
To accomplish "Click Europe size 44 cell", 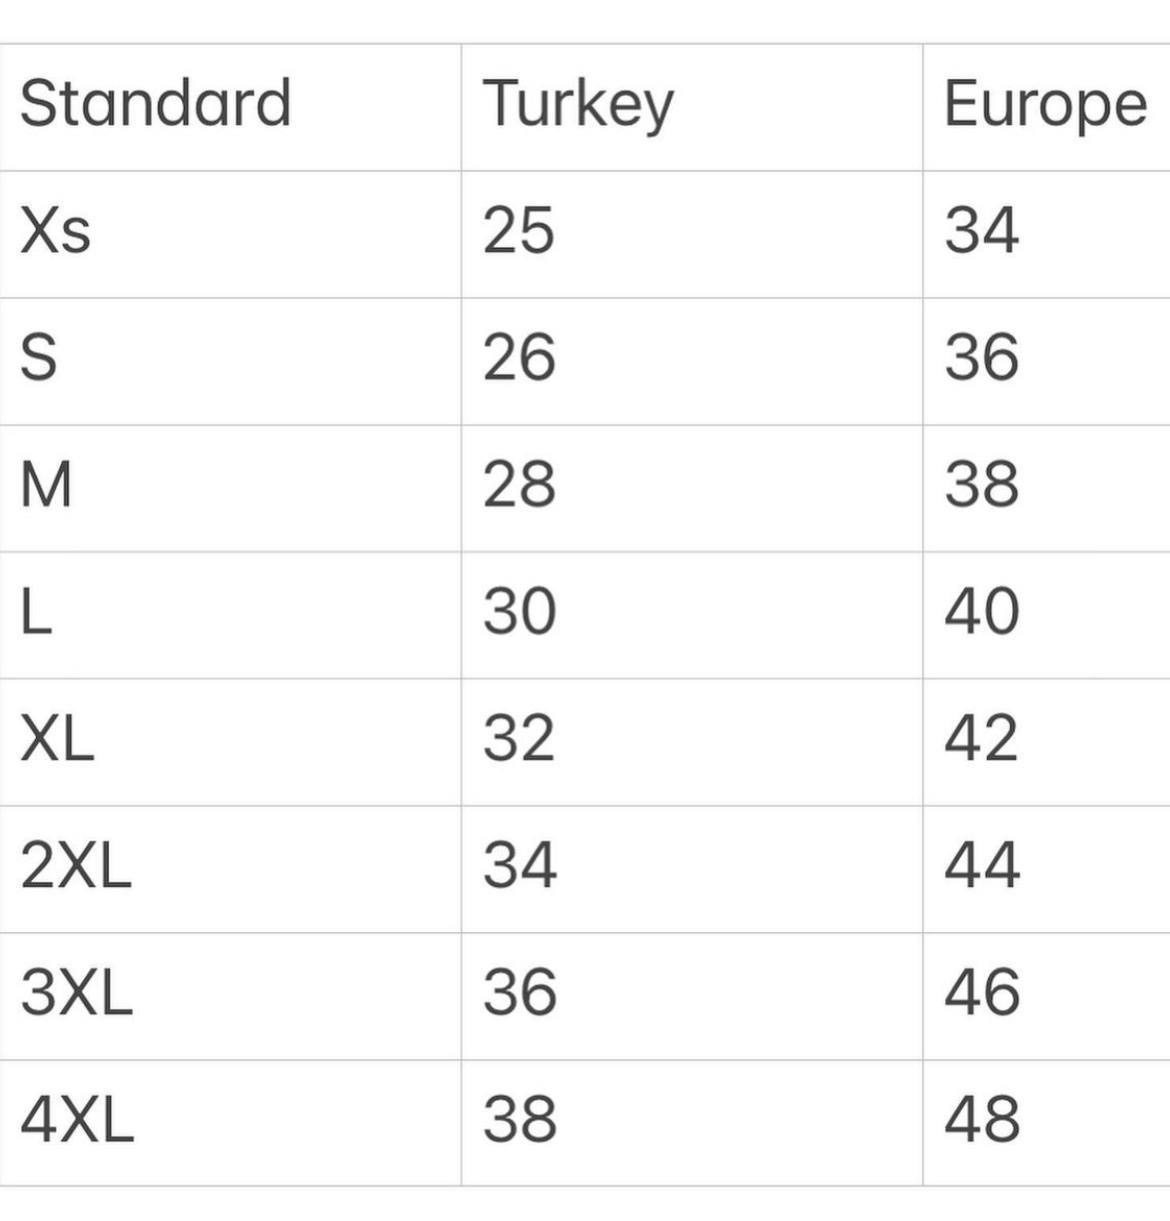I will coord(981,866).
